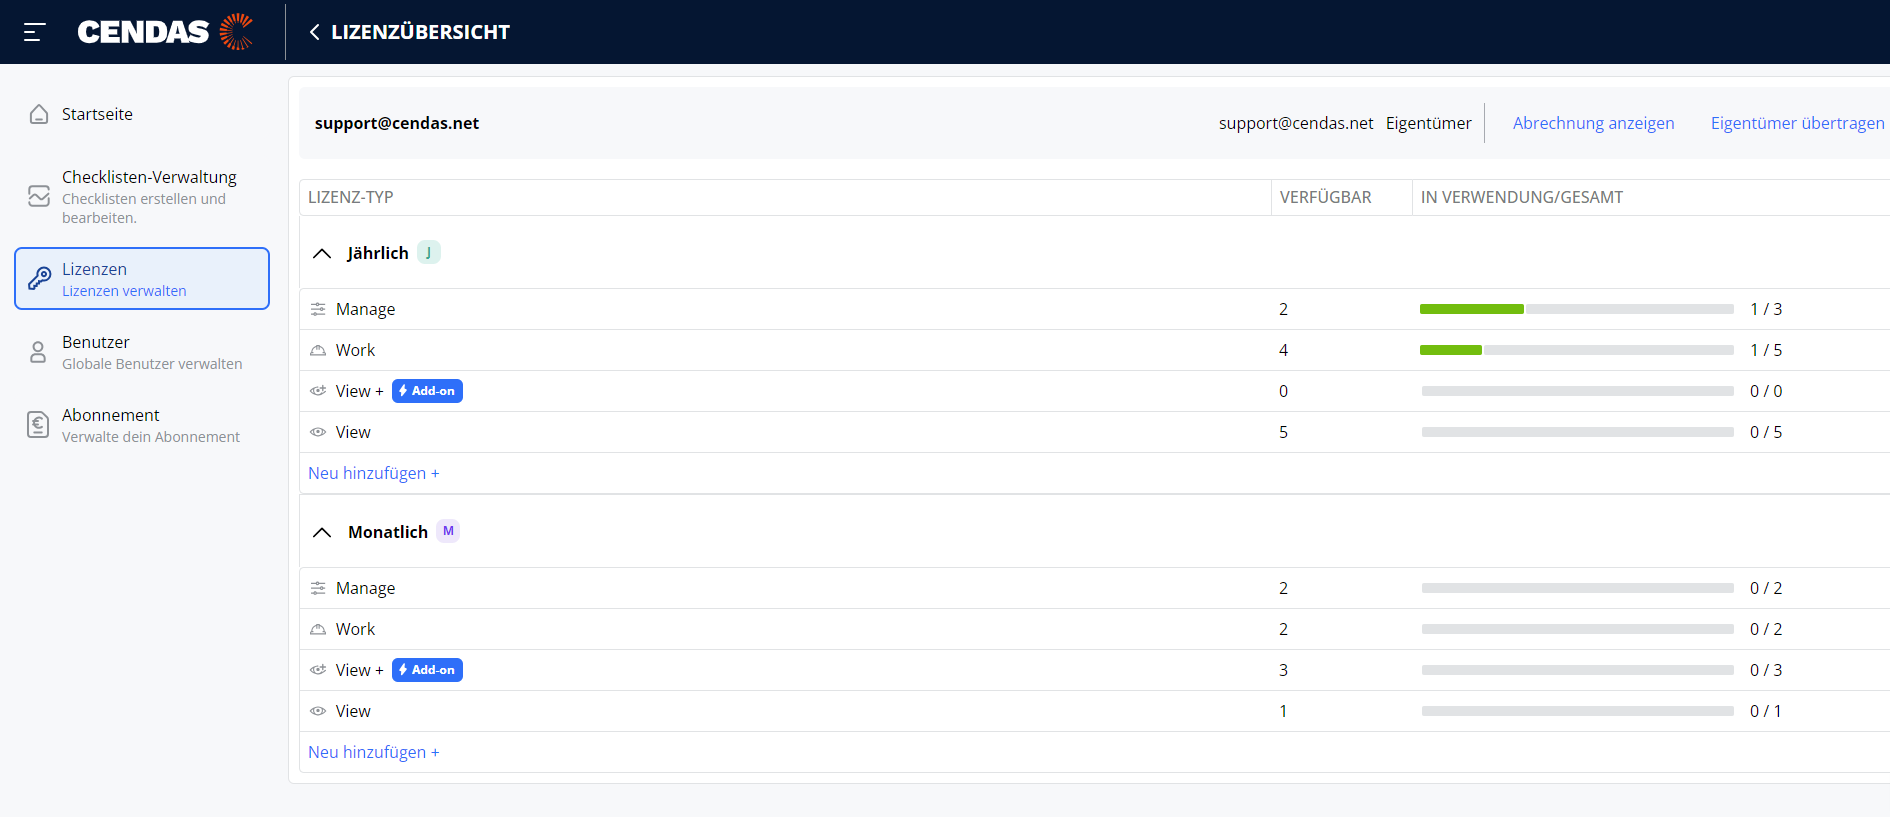Click the 1 / 5 usage value
1890x817 pixels.
(x=1766, y=350)
